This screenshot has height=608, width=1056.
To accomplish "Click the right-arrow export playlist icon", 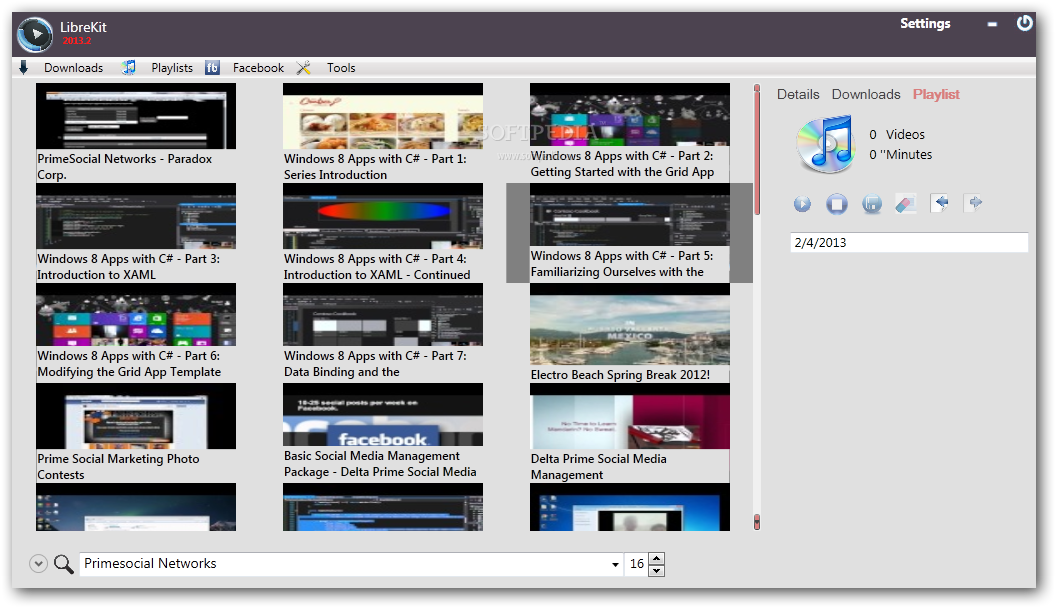I will pyautogui.click(x=974, y=202).
